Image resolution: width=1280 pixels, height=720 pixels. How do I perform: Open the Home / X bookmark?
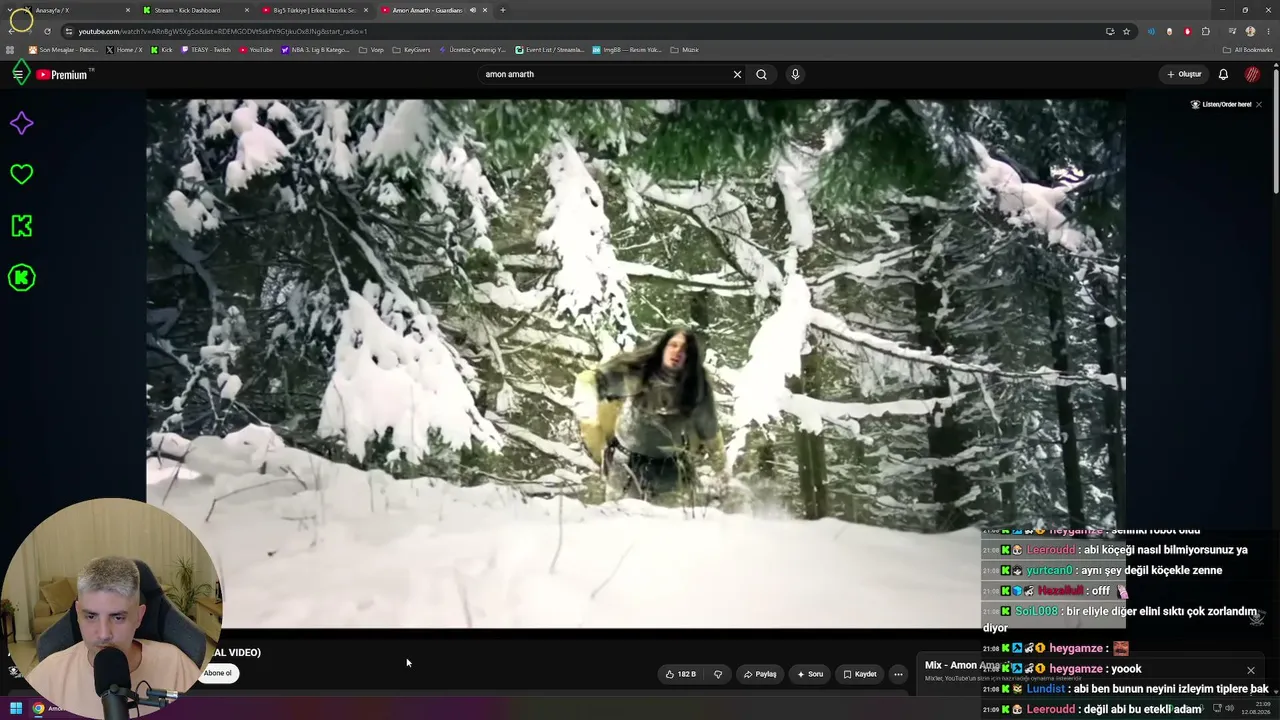pos(124,49)
